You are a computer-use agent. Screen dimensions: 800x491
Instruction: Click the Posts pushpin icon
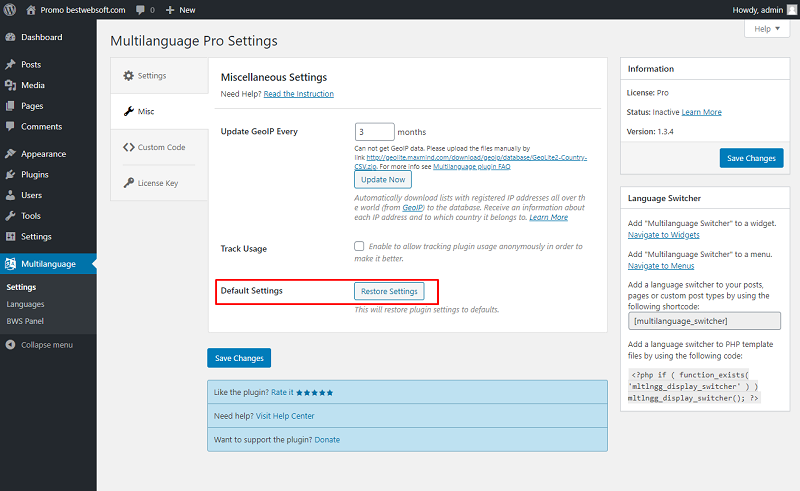click(10, 64)
